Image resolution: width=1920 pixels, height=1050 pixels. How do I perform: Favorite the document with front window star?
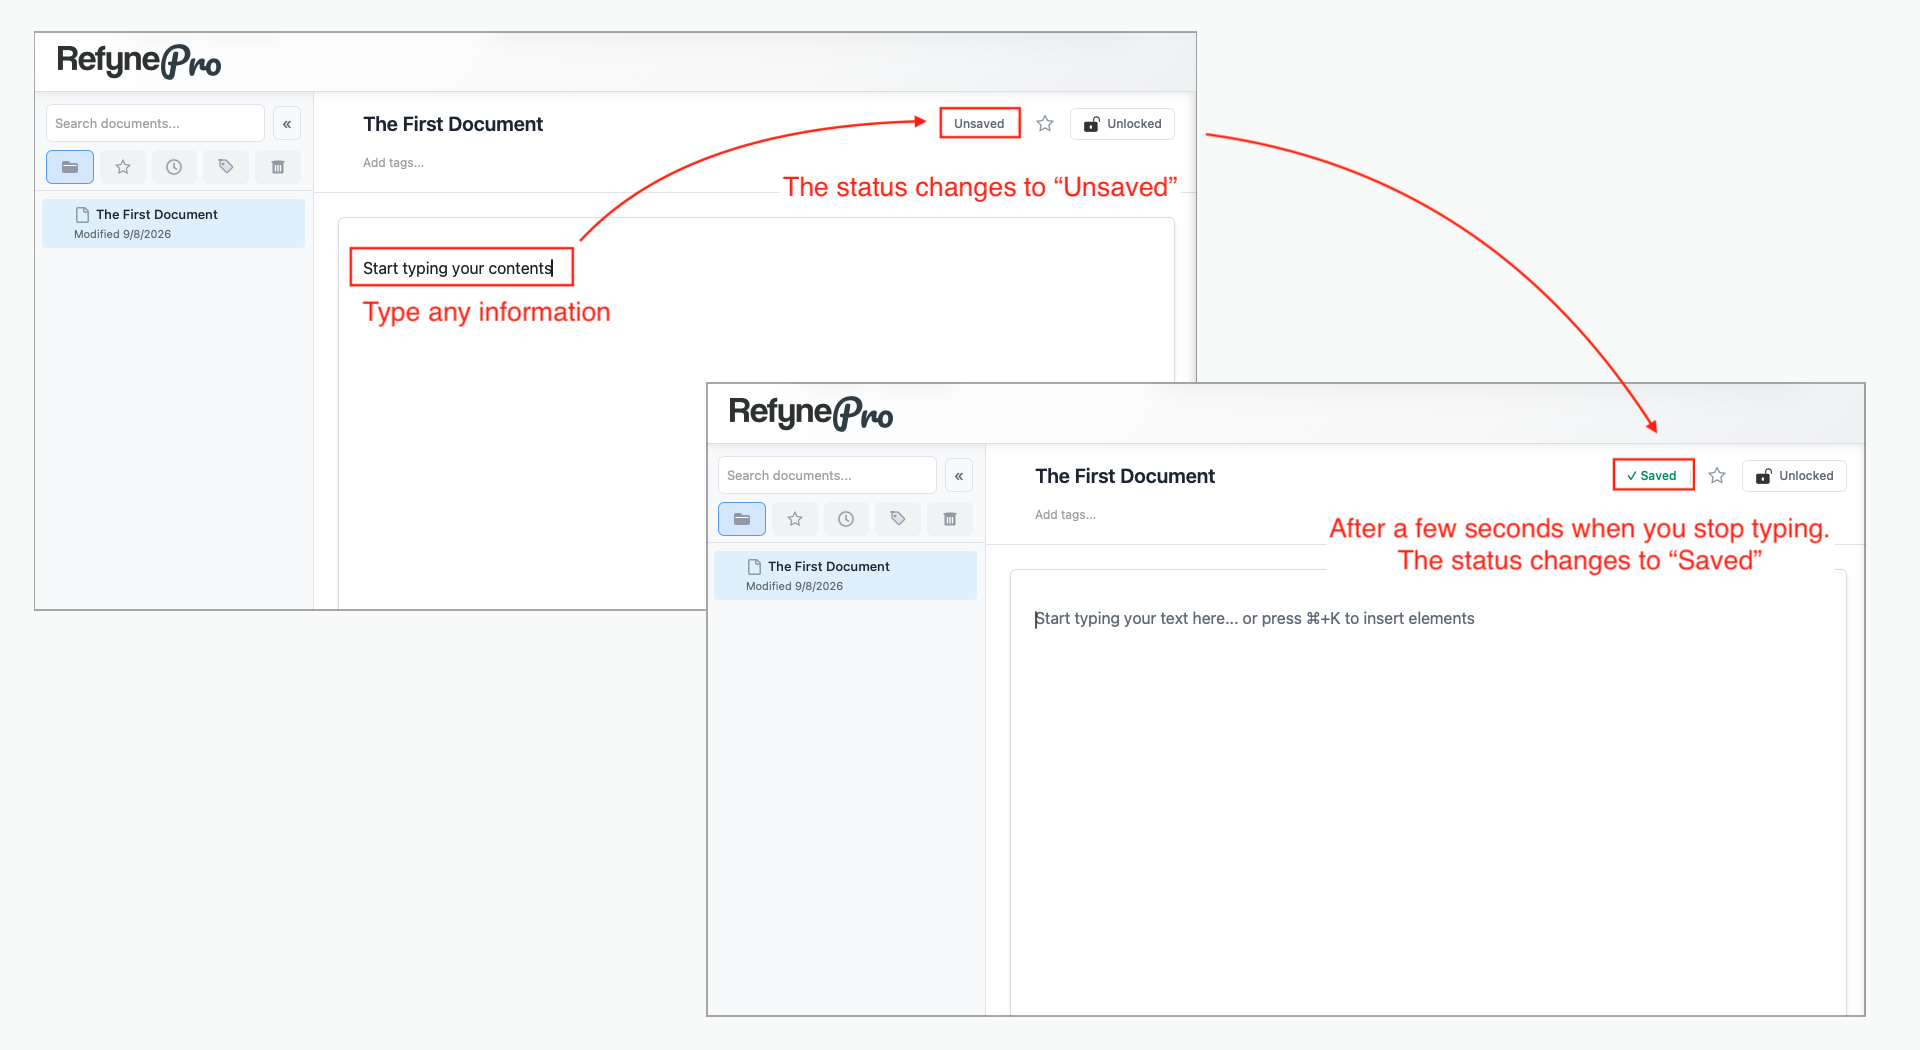click(x=1717, y=476)
